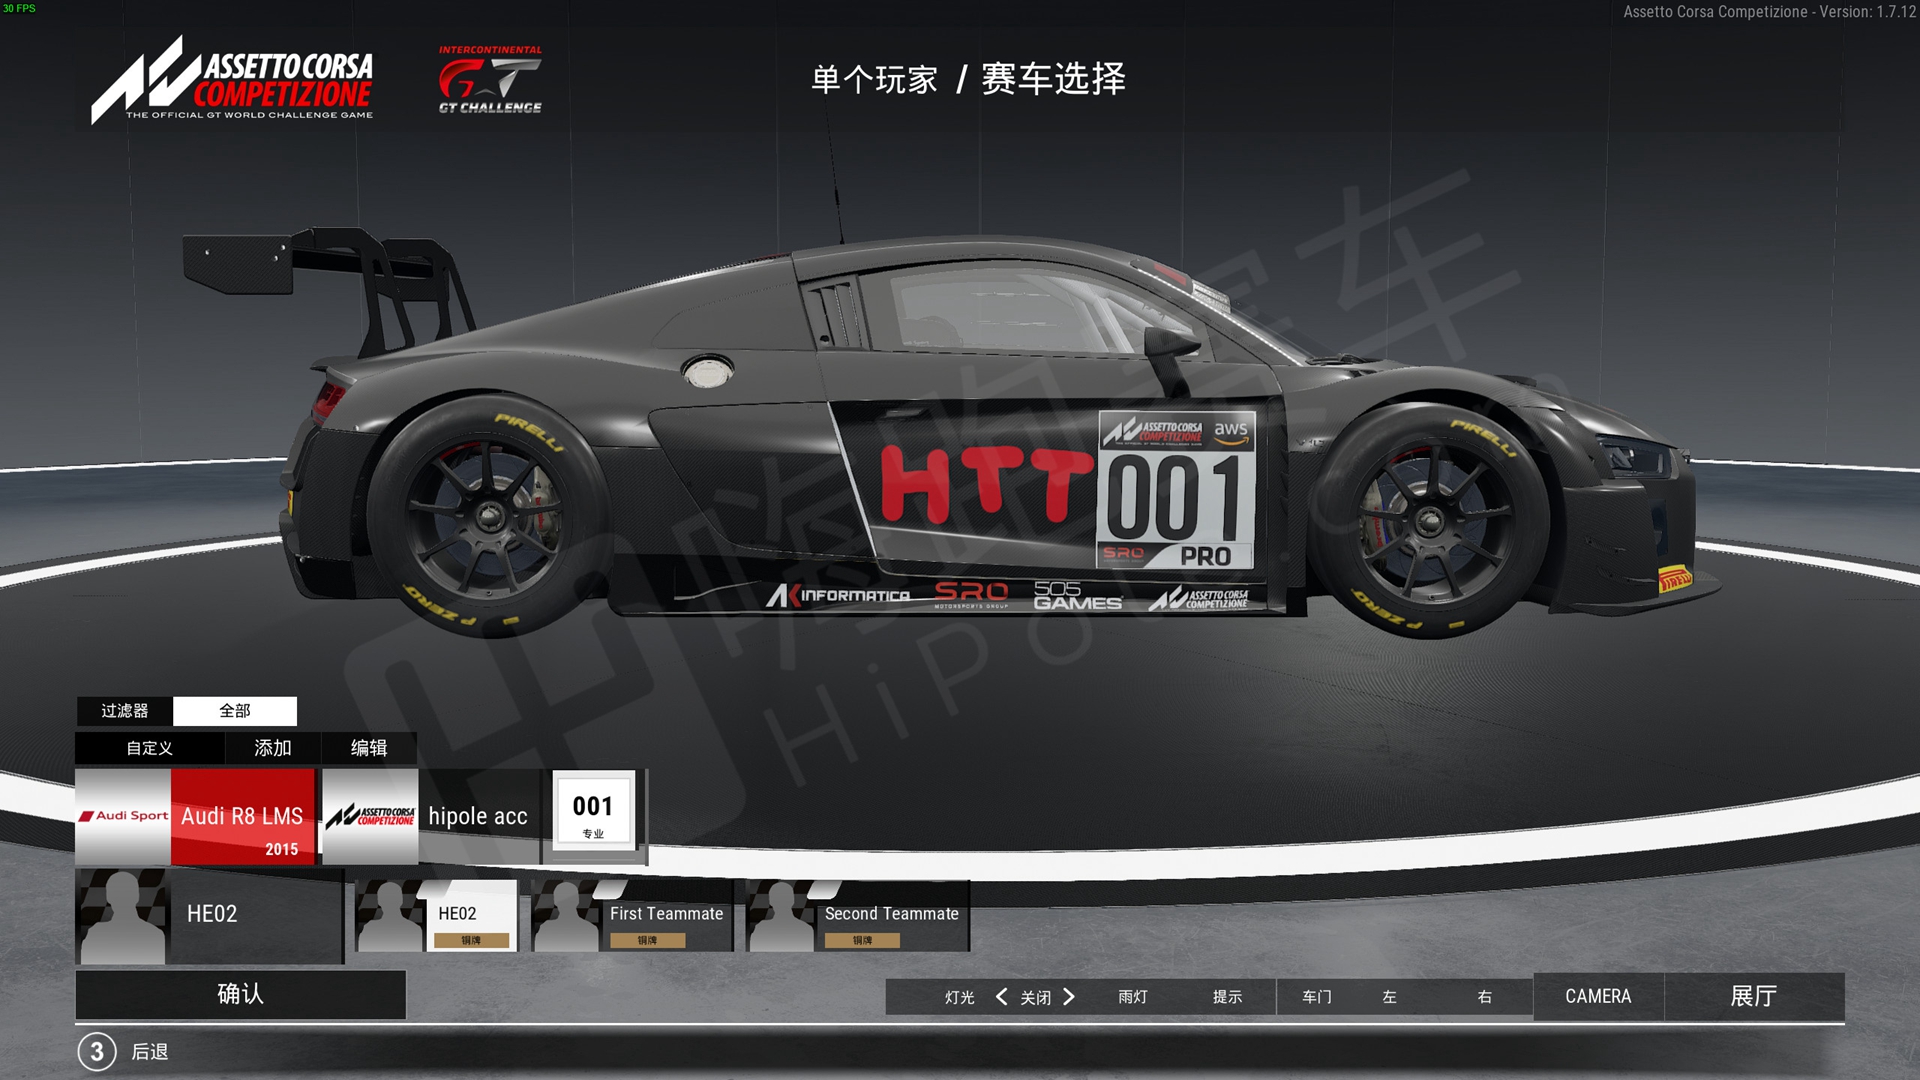Click the 车门 doors label
Image resolution: width=1920 pixels, height=1080 pixels.
1317,997
